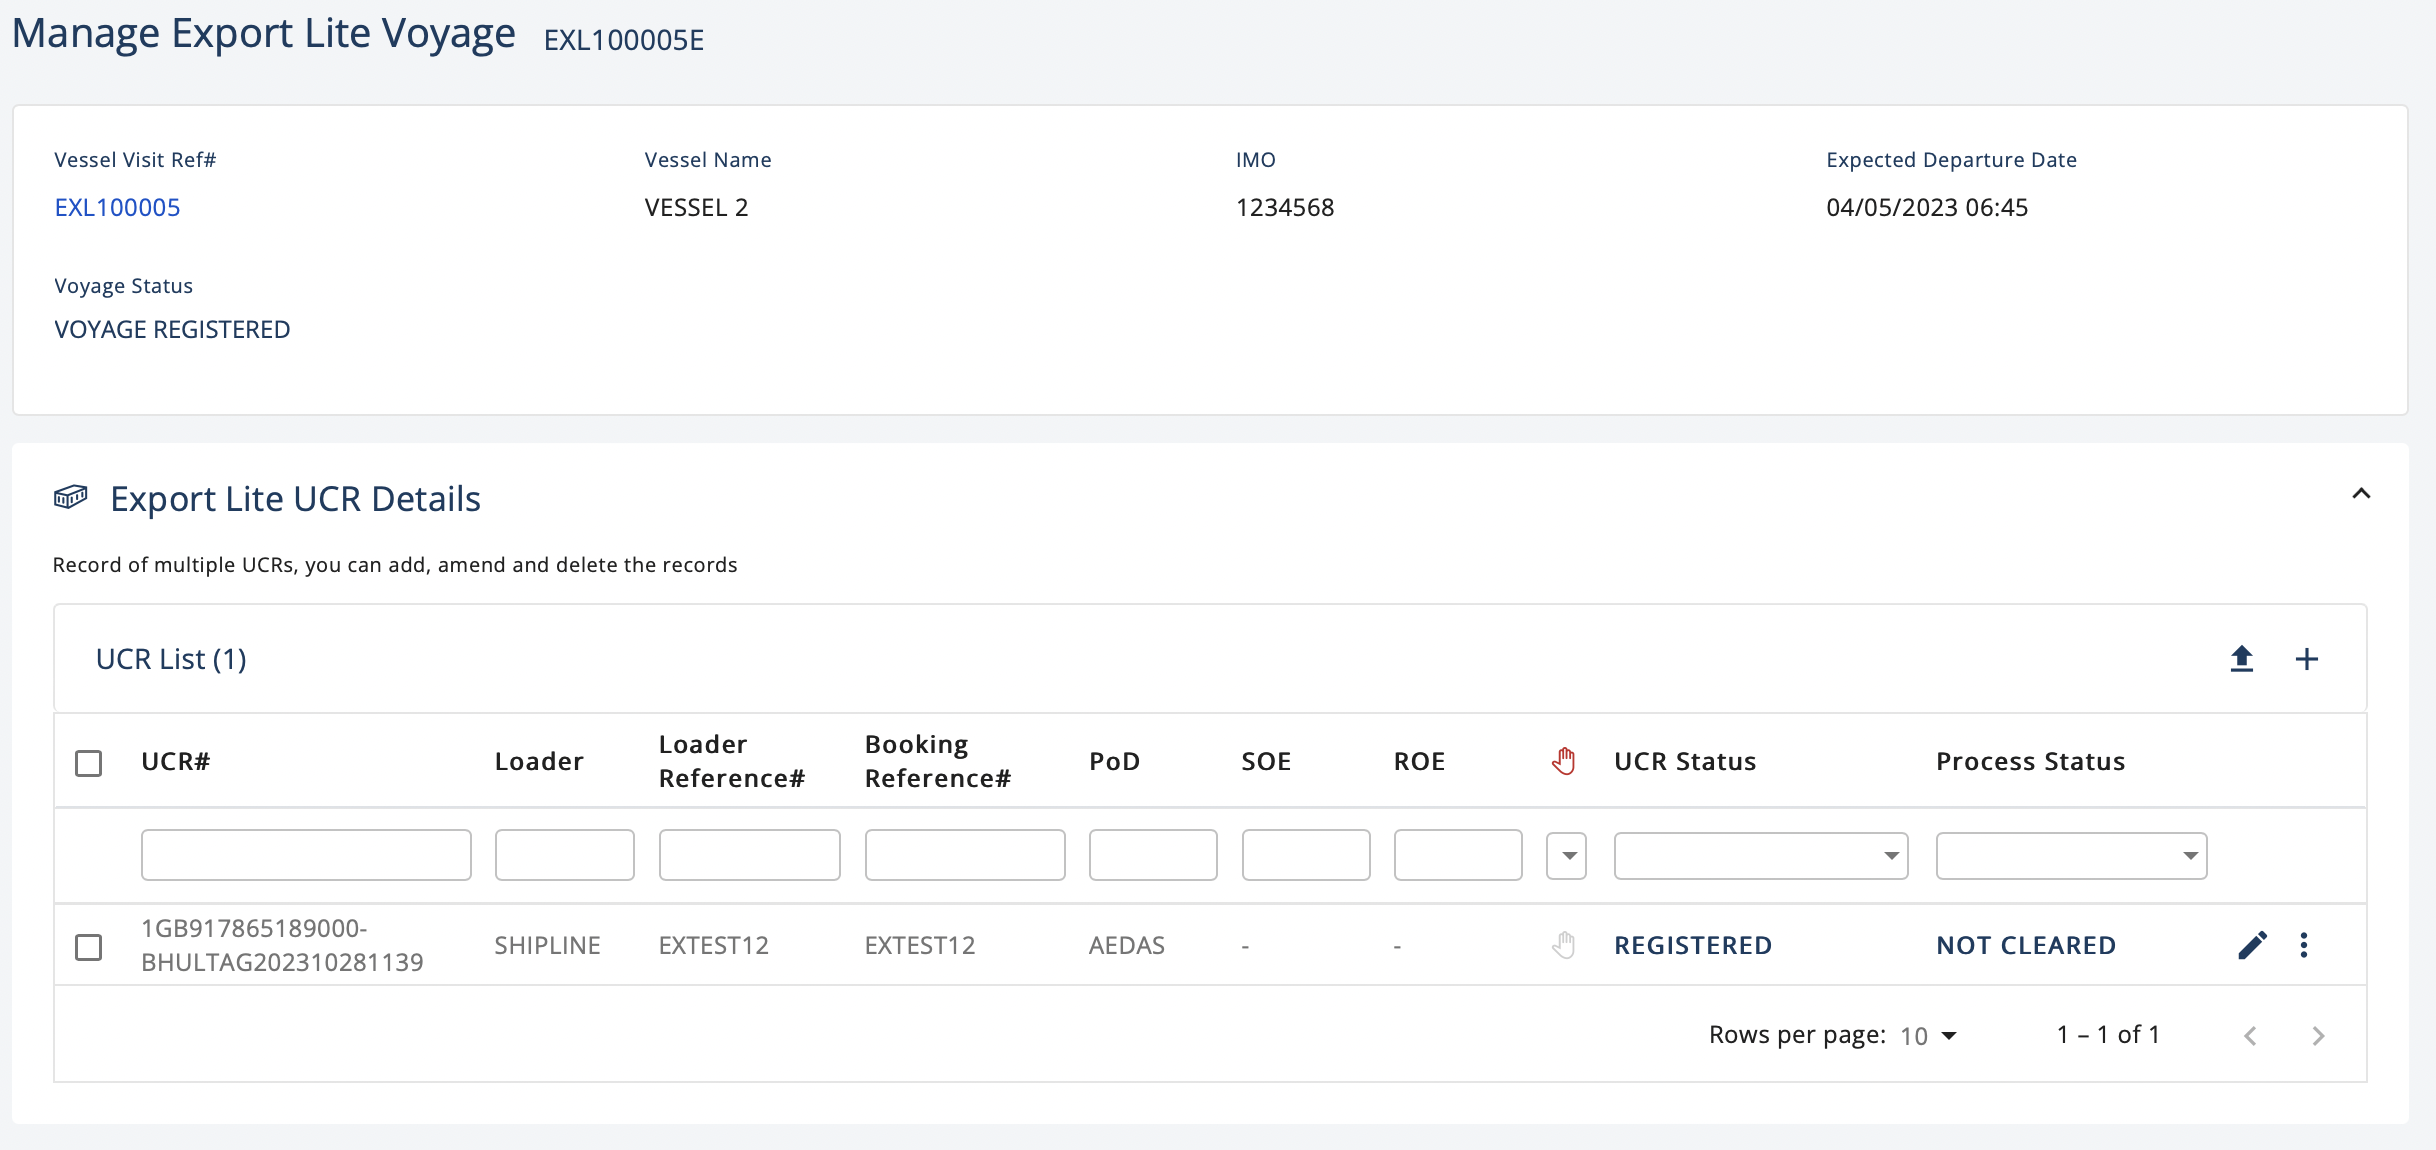Go to previous page arrow
Image resolution: width=2436 pixels, height=1150 pixels.
point(2250,1036)
